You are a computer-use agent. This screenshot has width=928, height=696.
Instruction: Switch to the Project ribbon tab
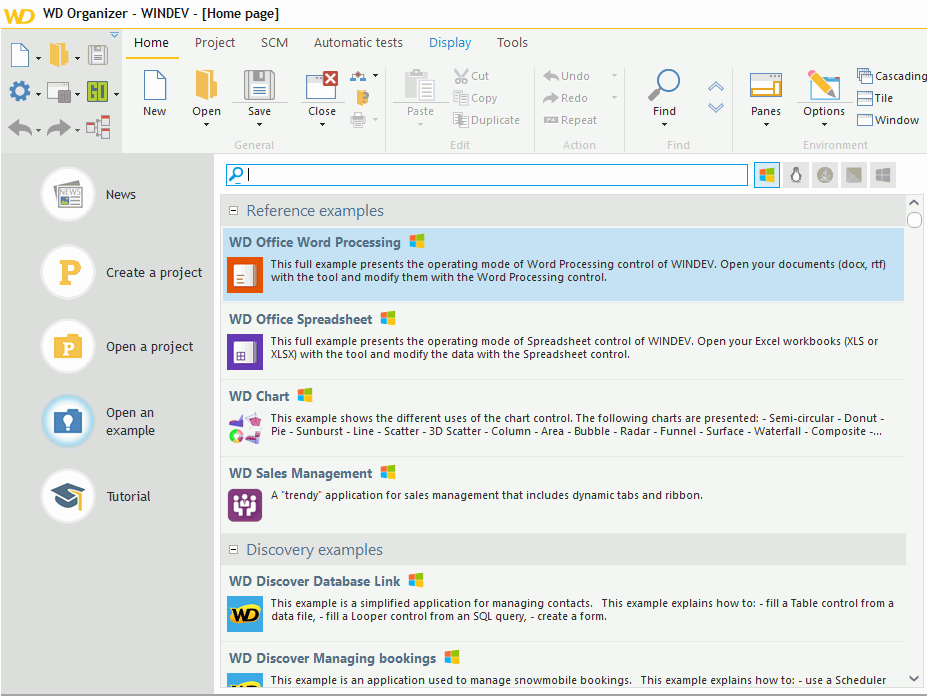[214, 42]
